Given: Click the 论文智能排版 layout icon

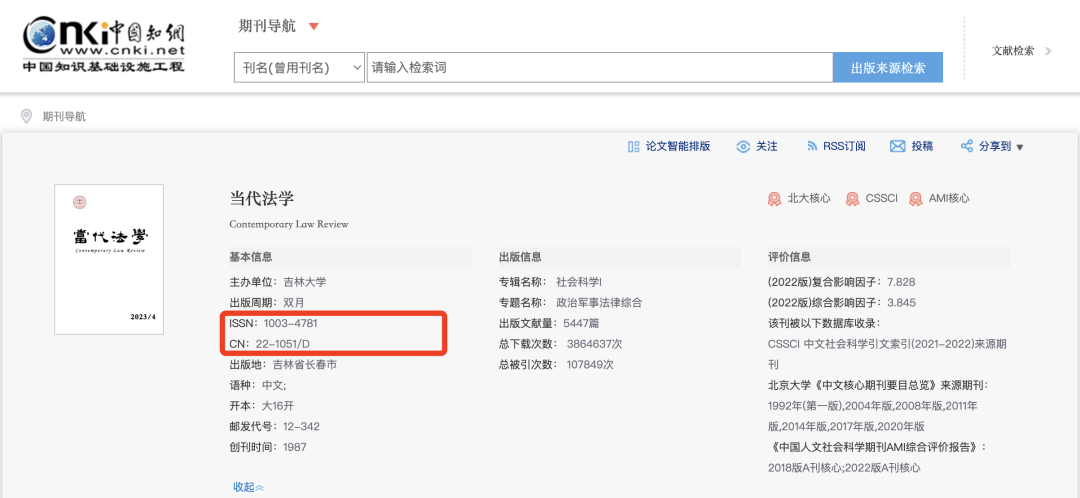Looking at the screenshot, I should pyautogui.click(x=634, y=146).
